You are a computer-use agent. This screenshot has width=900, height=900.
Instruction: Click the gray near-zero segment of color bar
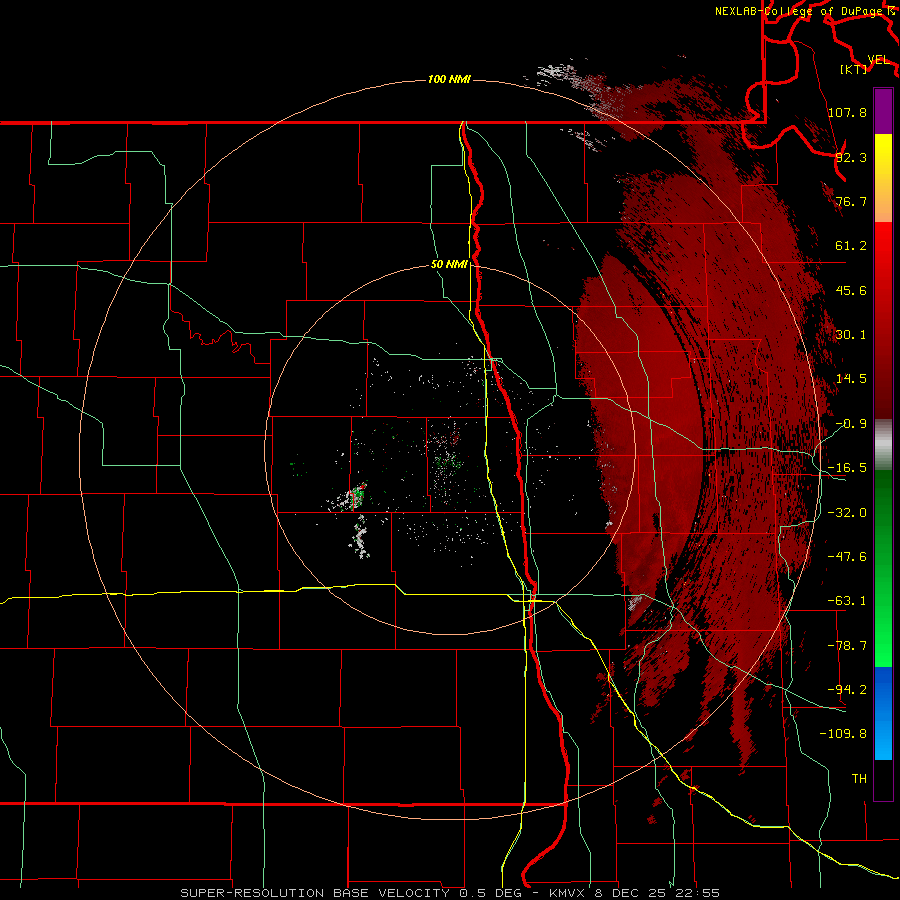883,445
